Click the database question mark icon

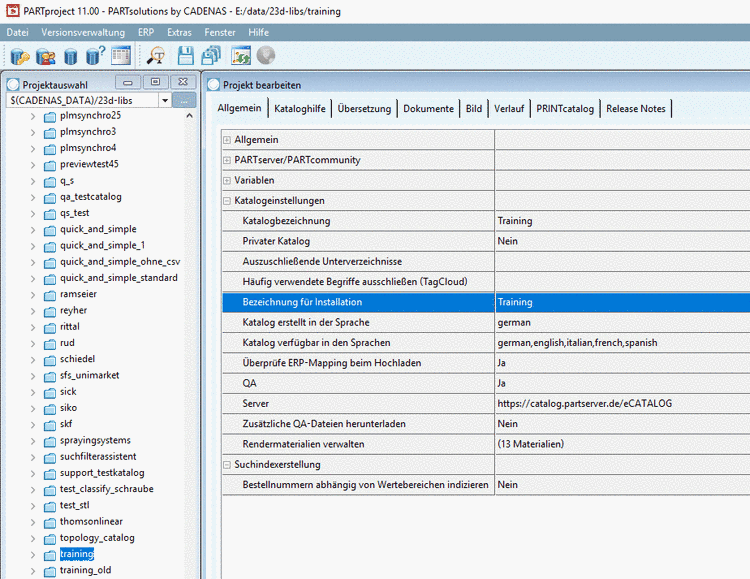pos(95,56)
